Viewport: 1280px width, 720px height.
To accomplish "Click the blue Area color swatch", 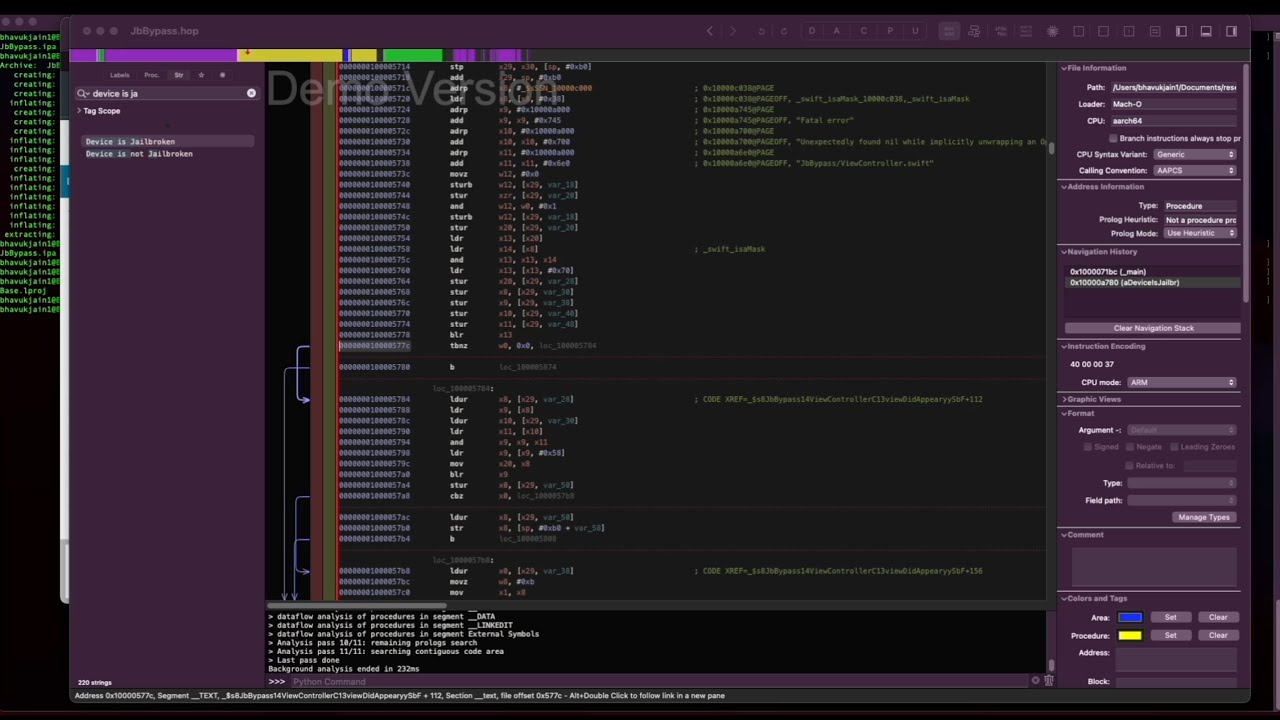I will (1130, 617).
